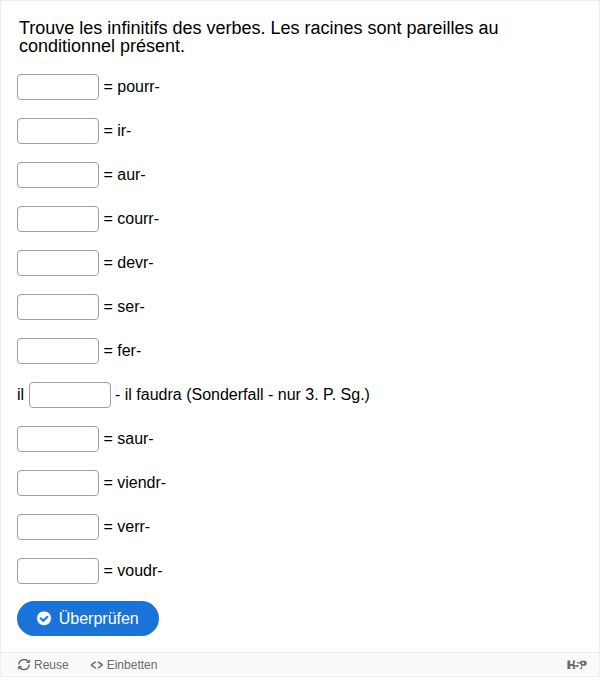
Task: Focus the input field next to ir-
Action: (x=58, y=131)
